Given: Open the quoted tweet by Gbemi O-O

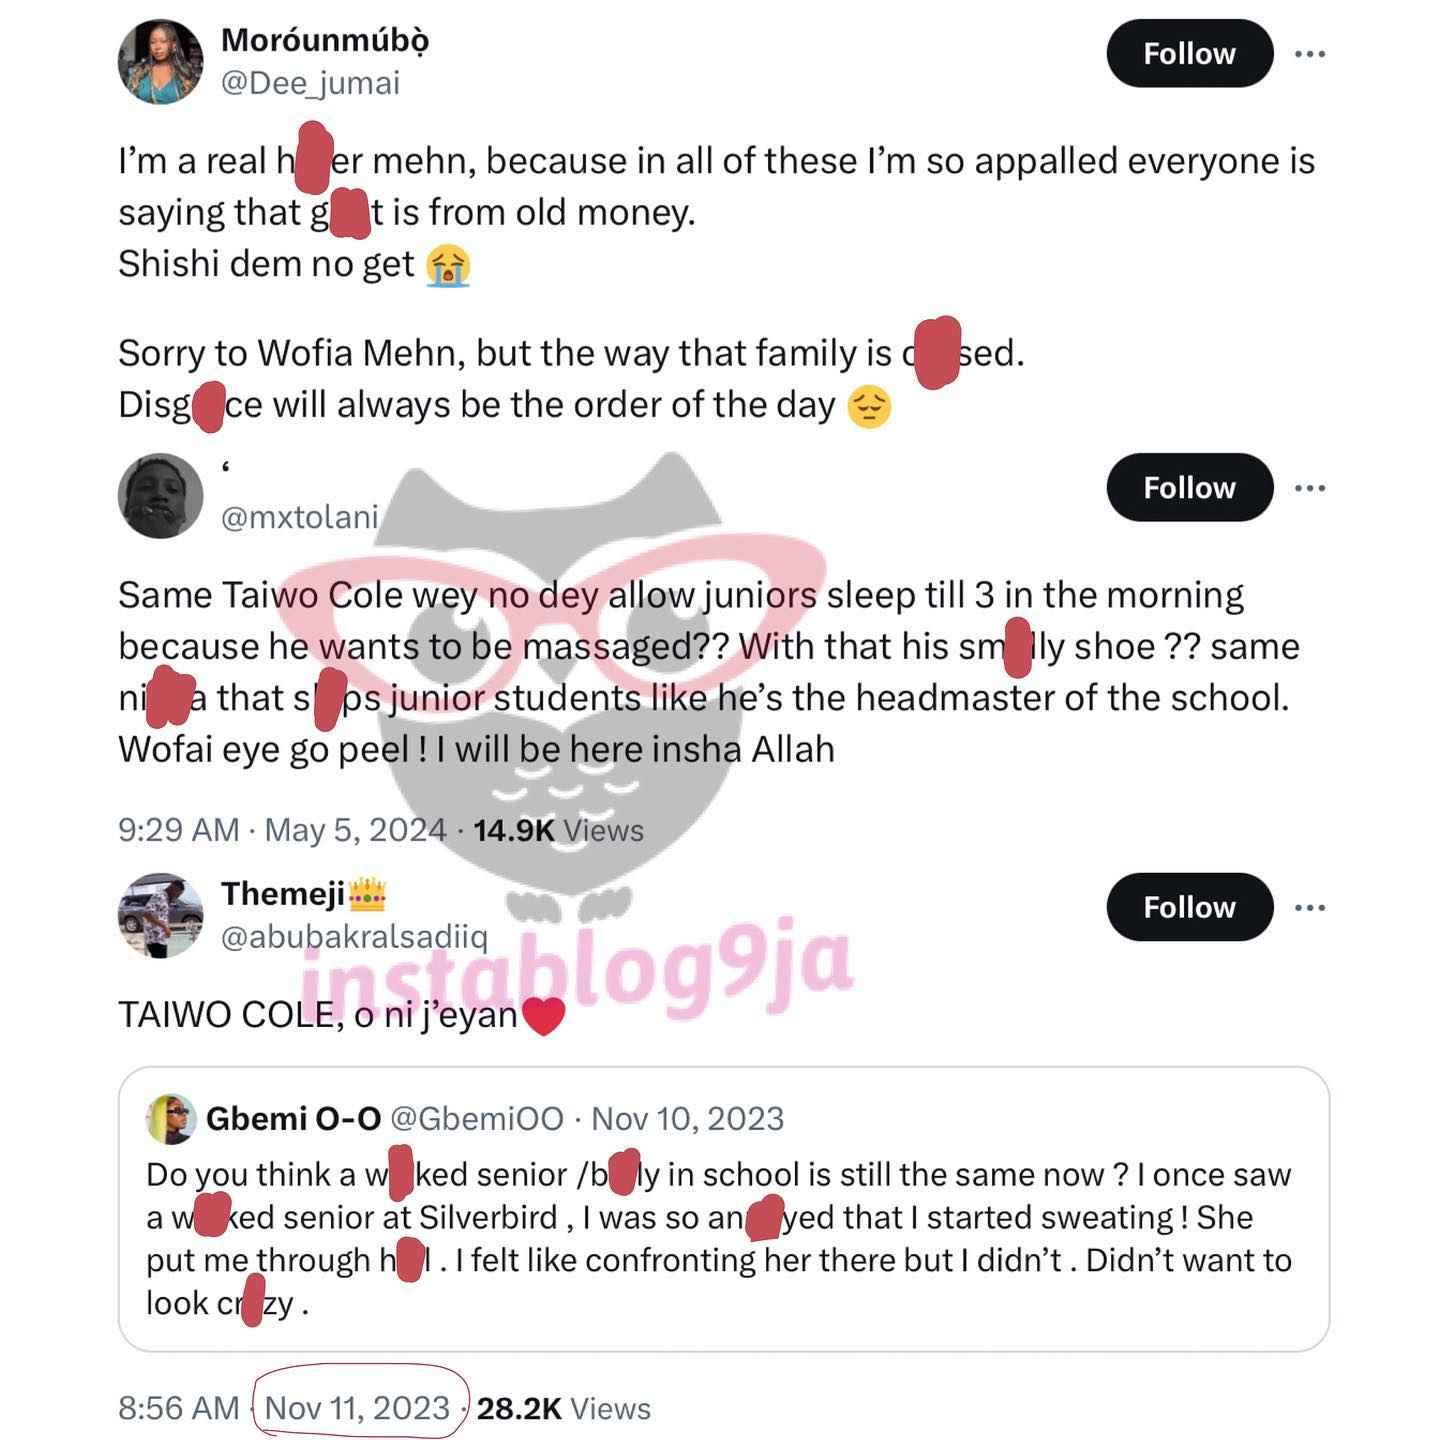Looking at the screenshot, I should pos(724,1209).
